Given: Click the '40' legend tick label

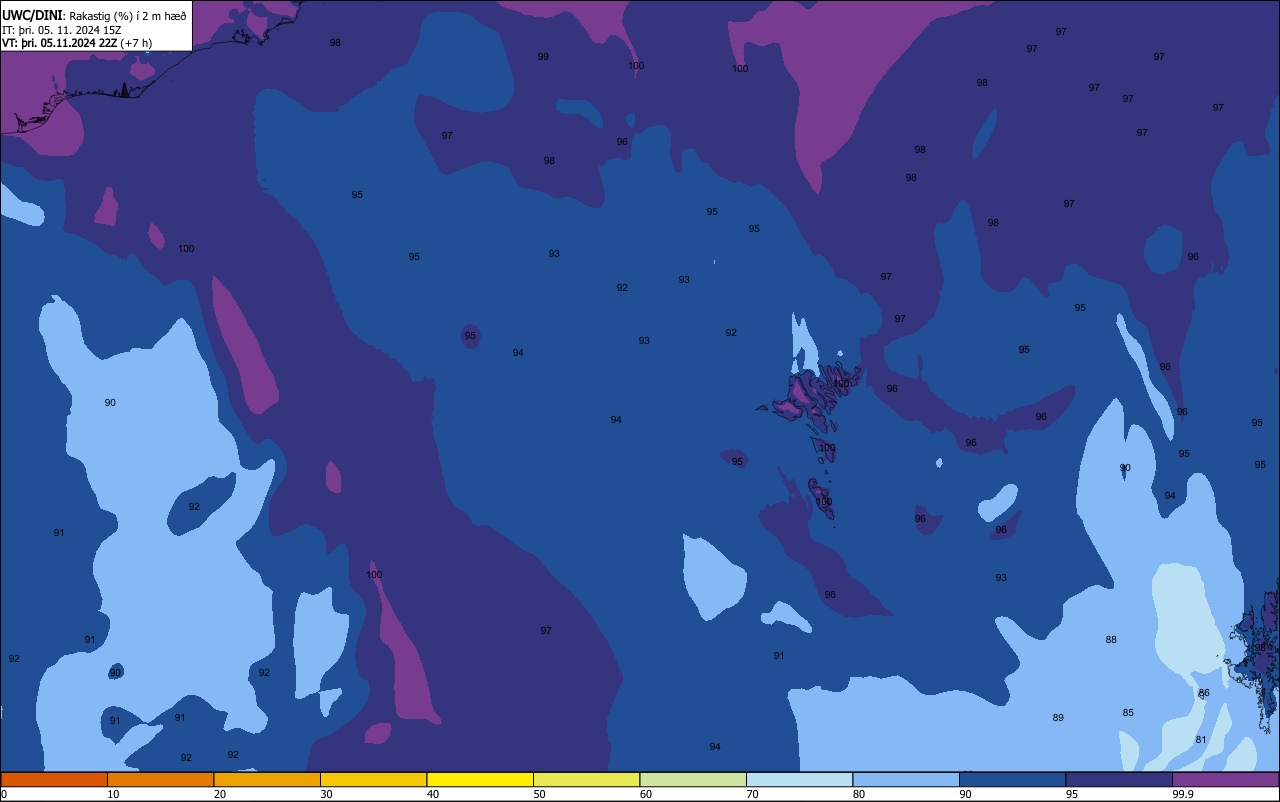Looking at the screenshot, I should tap(433, 794).
